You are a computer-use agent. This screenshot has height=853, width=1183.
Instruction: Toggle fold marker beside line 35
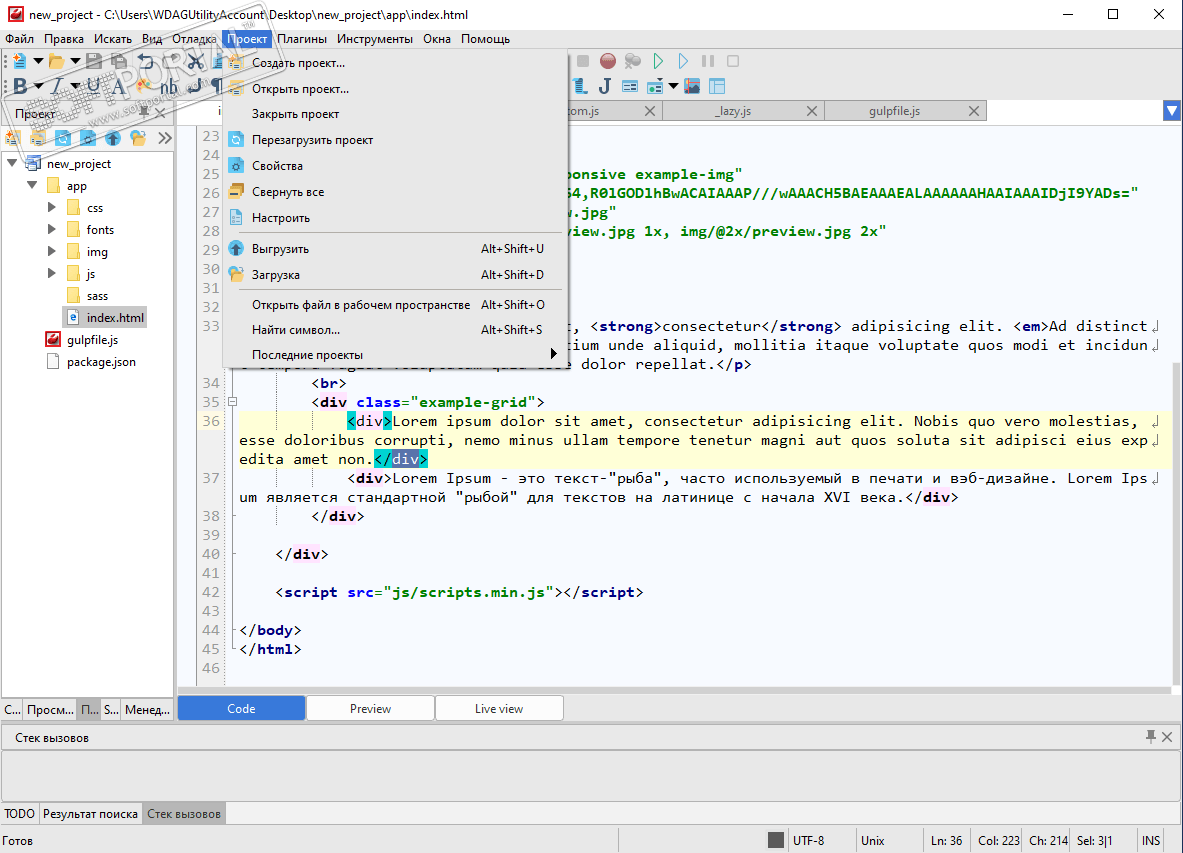click(232, 402)
